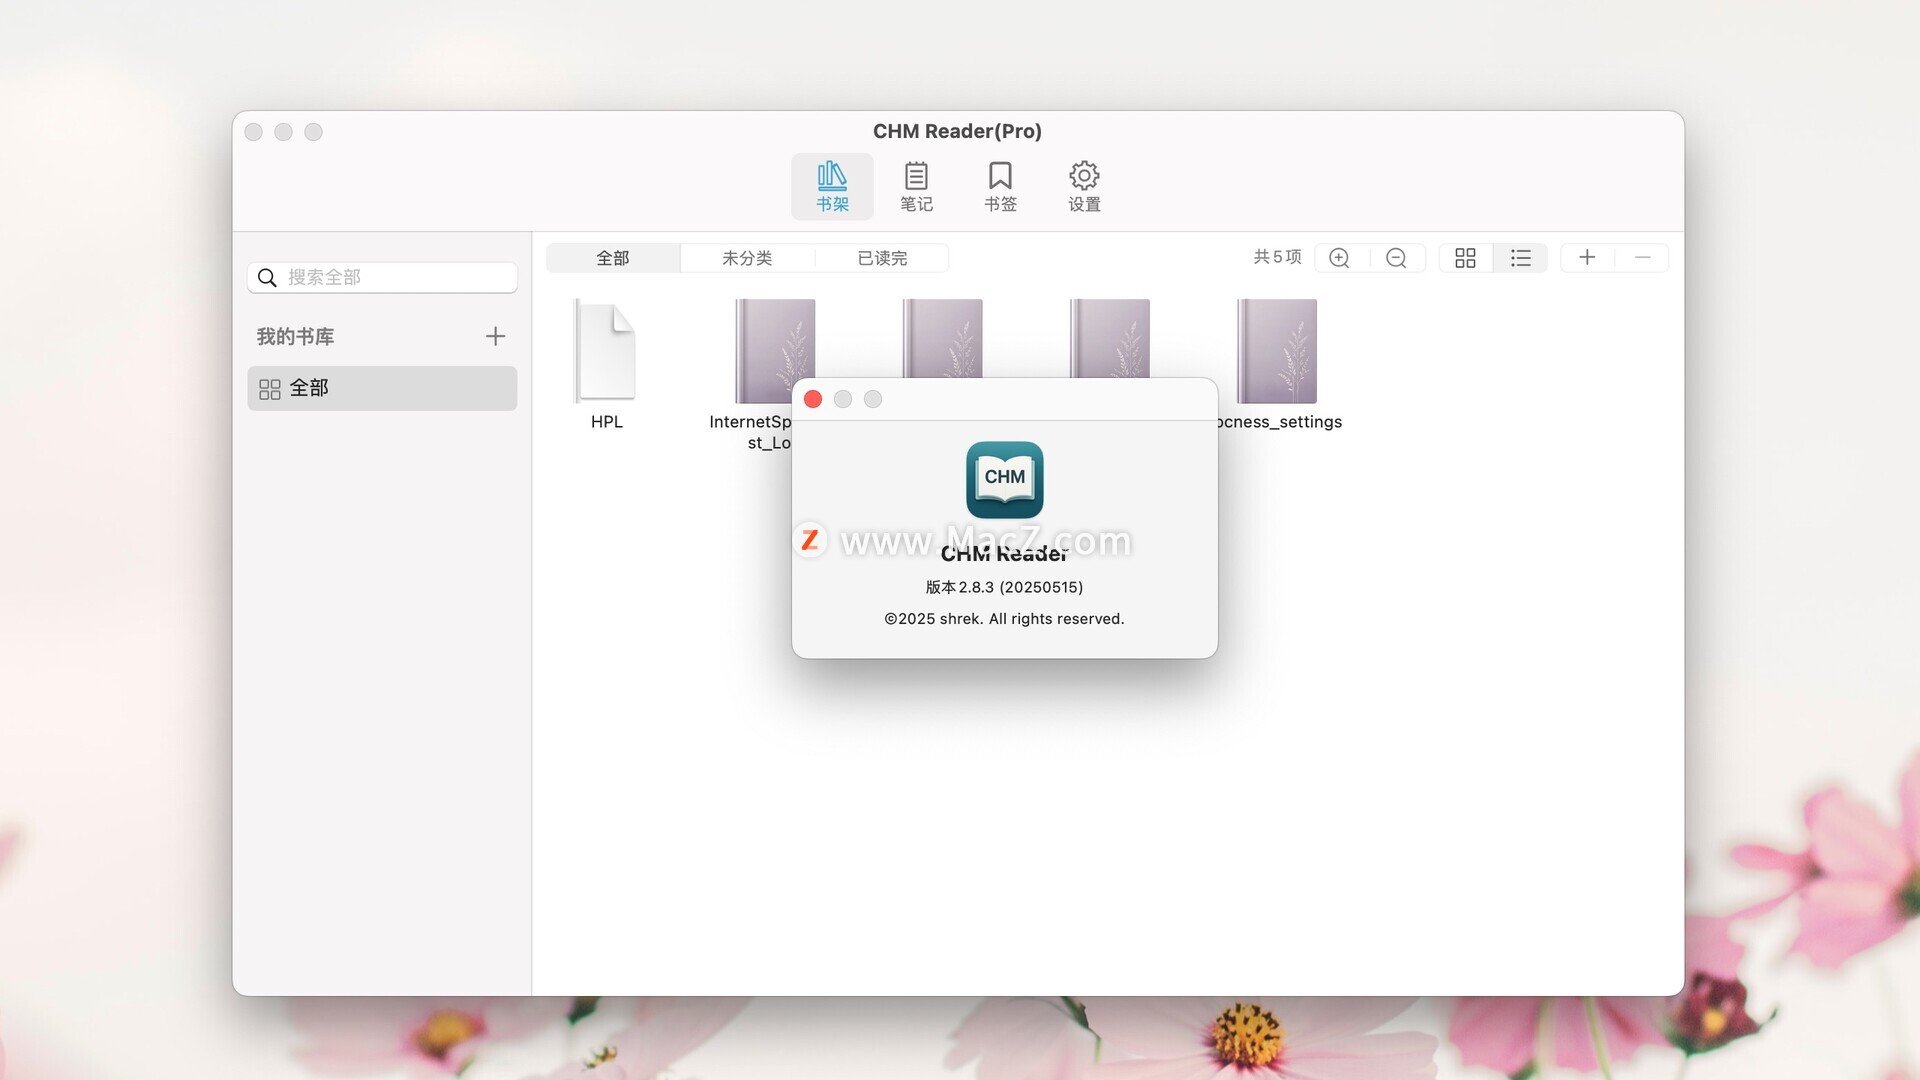
Task: Select the 未分类 filter segment
Action: [x=747, y=258]
